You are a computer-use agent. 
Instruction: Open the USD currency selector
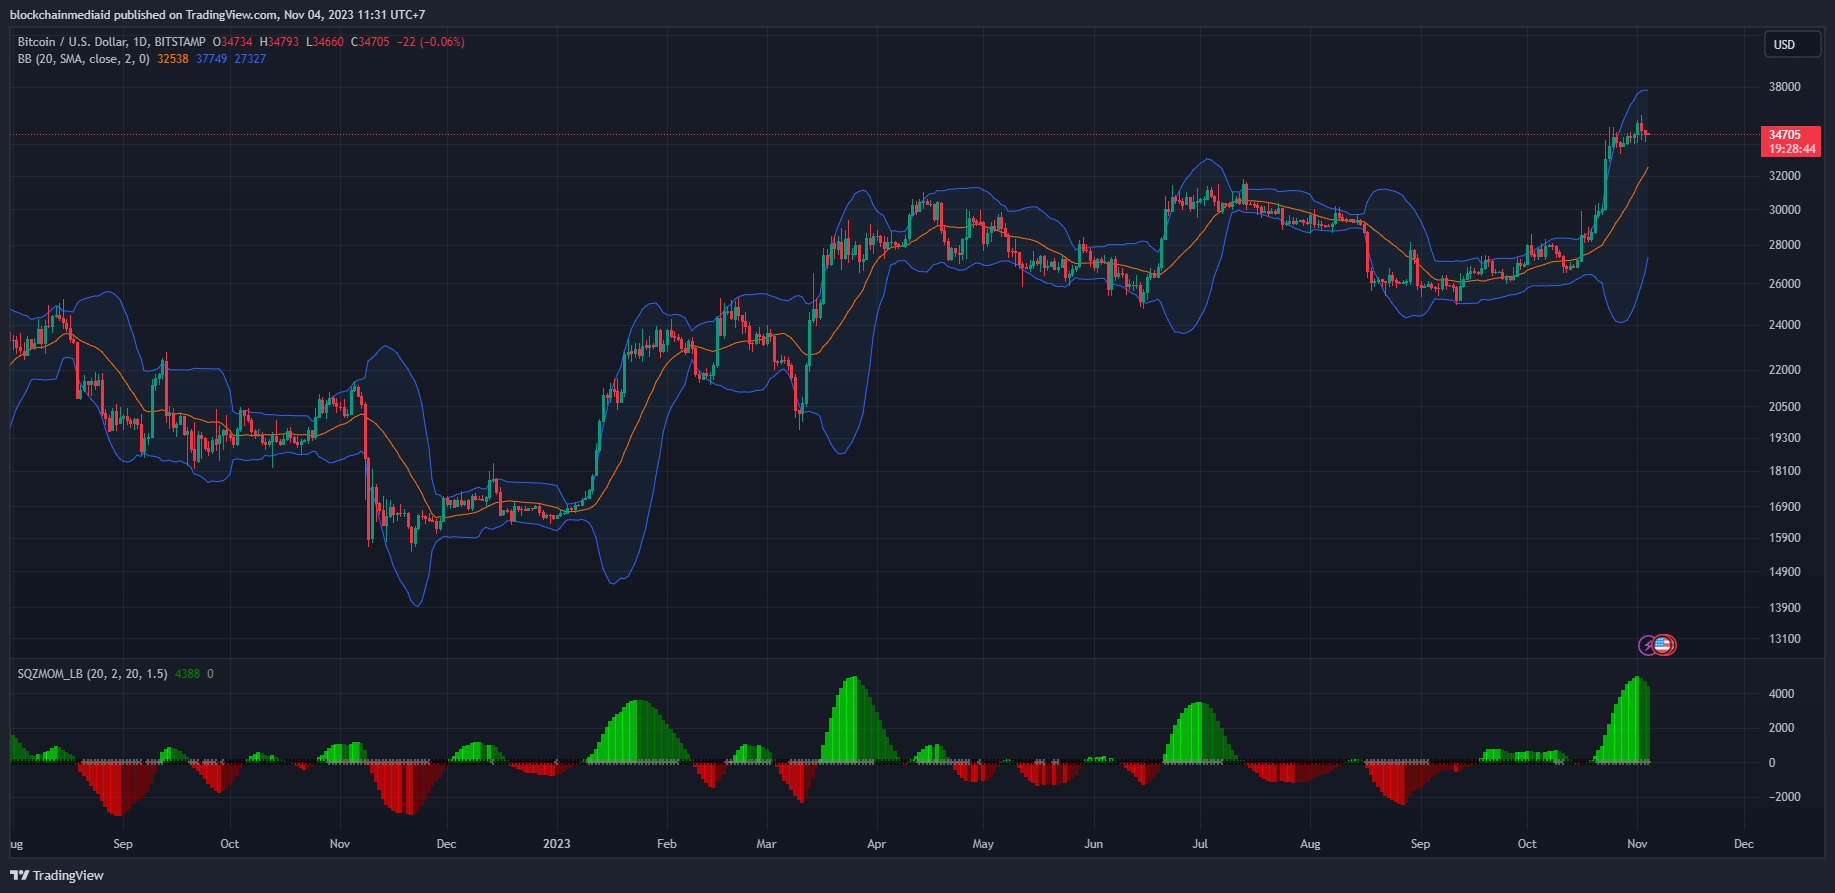click(x=1791, y=45)
